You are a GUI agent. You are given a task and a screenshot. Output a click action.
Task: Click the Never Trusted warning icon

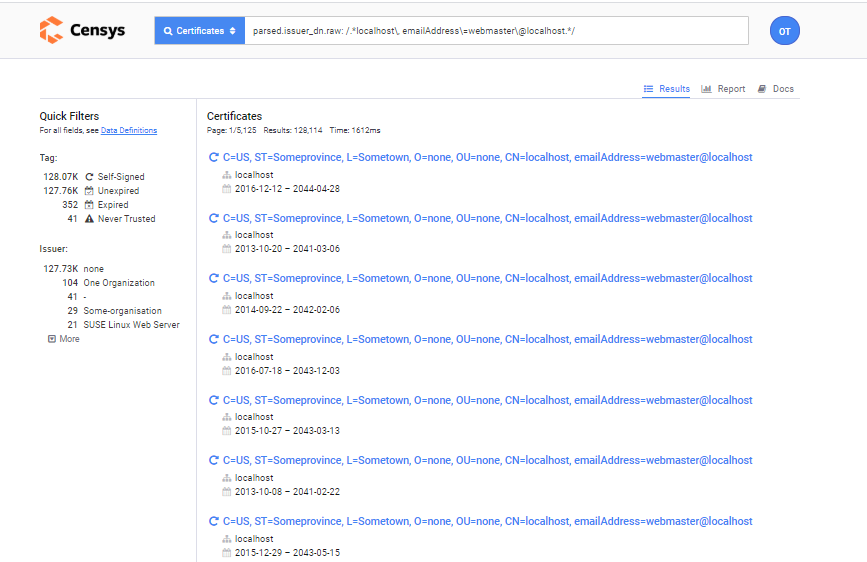click(89, 219)
